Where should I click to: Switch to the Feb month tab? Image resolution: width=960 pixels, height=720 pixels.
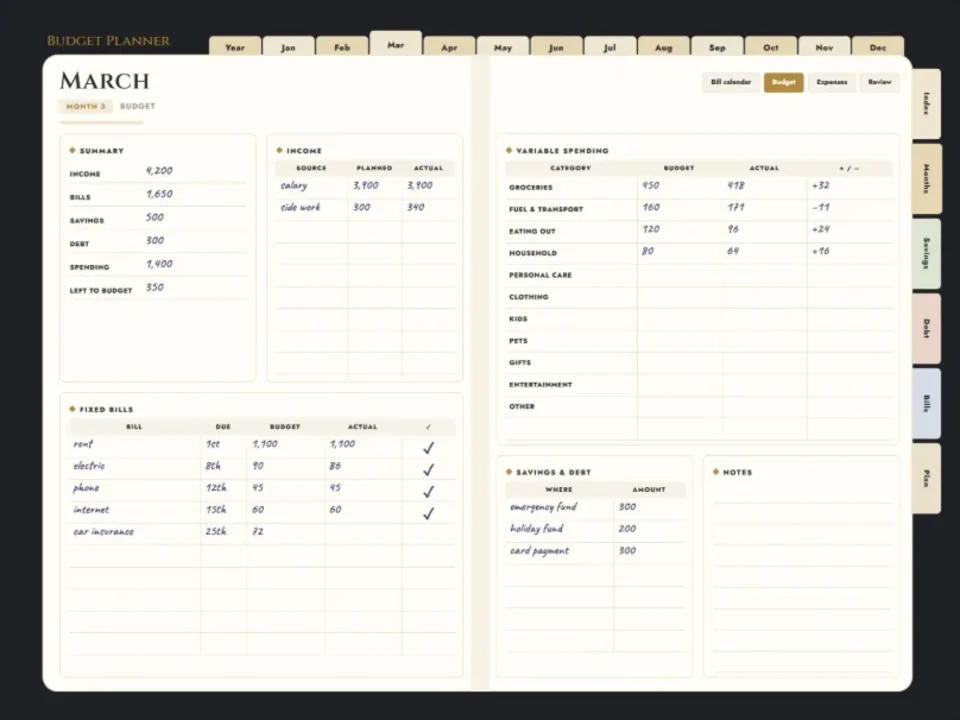[x=342, y=47]
